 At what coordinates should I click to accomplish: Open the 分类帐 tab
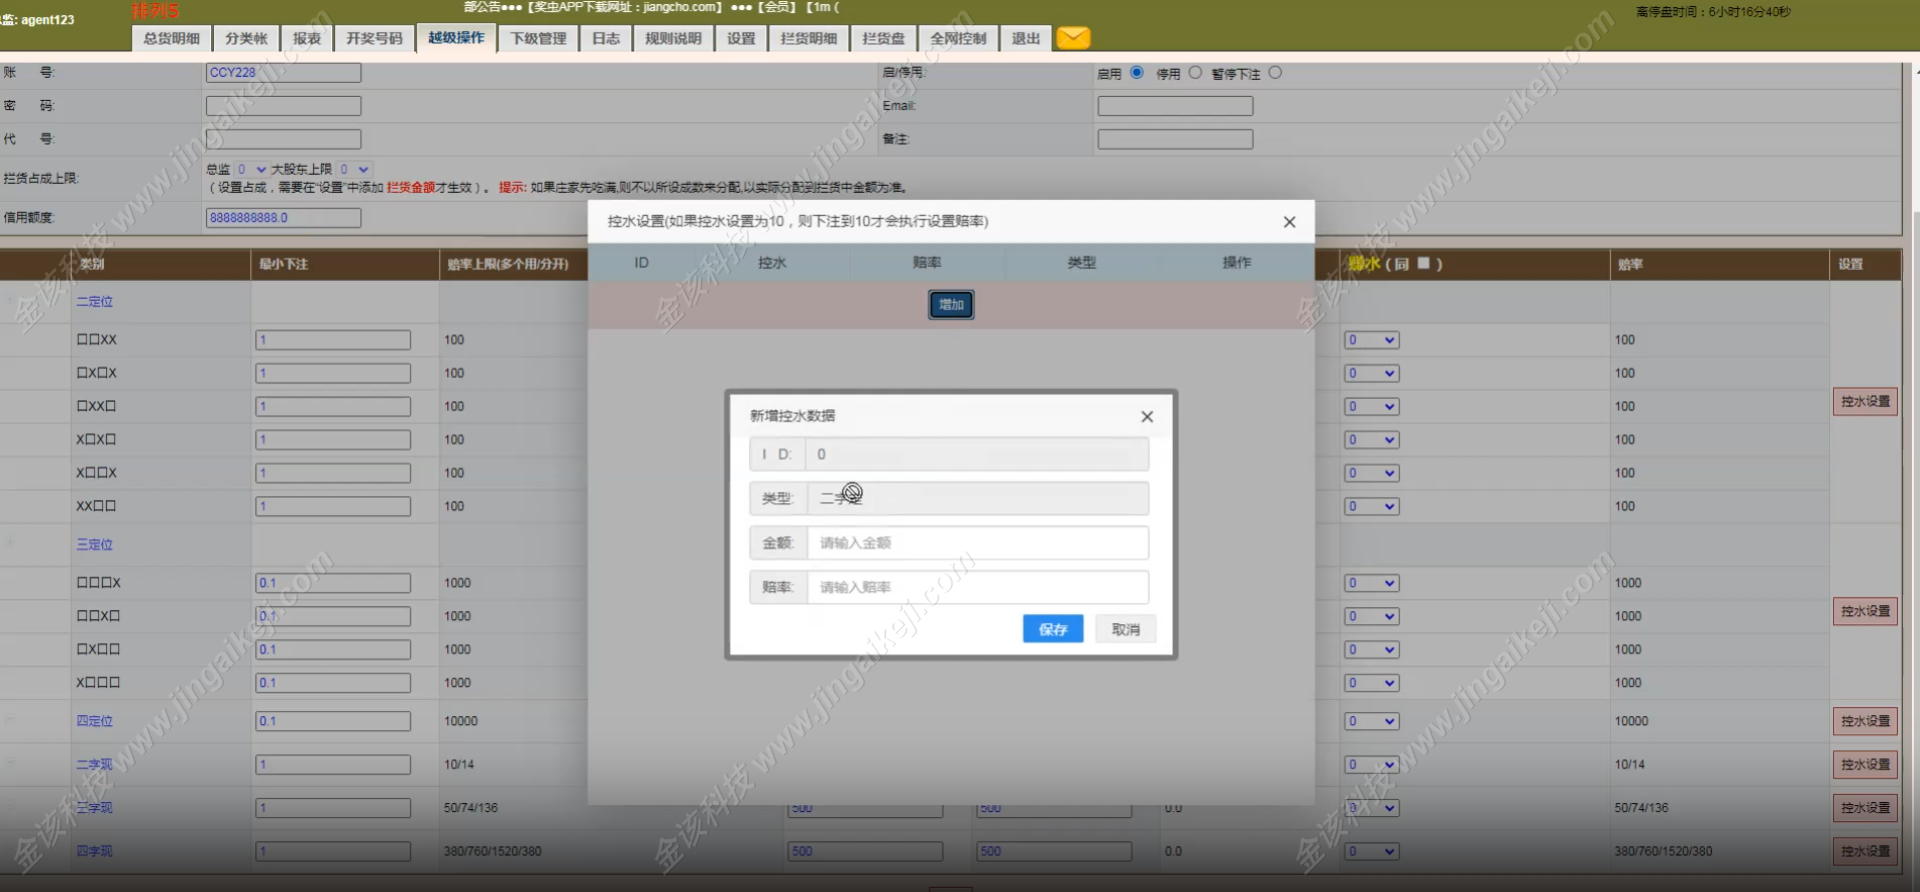246,38
